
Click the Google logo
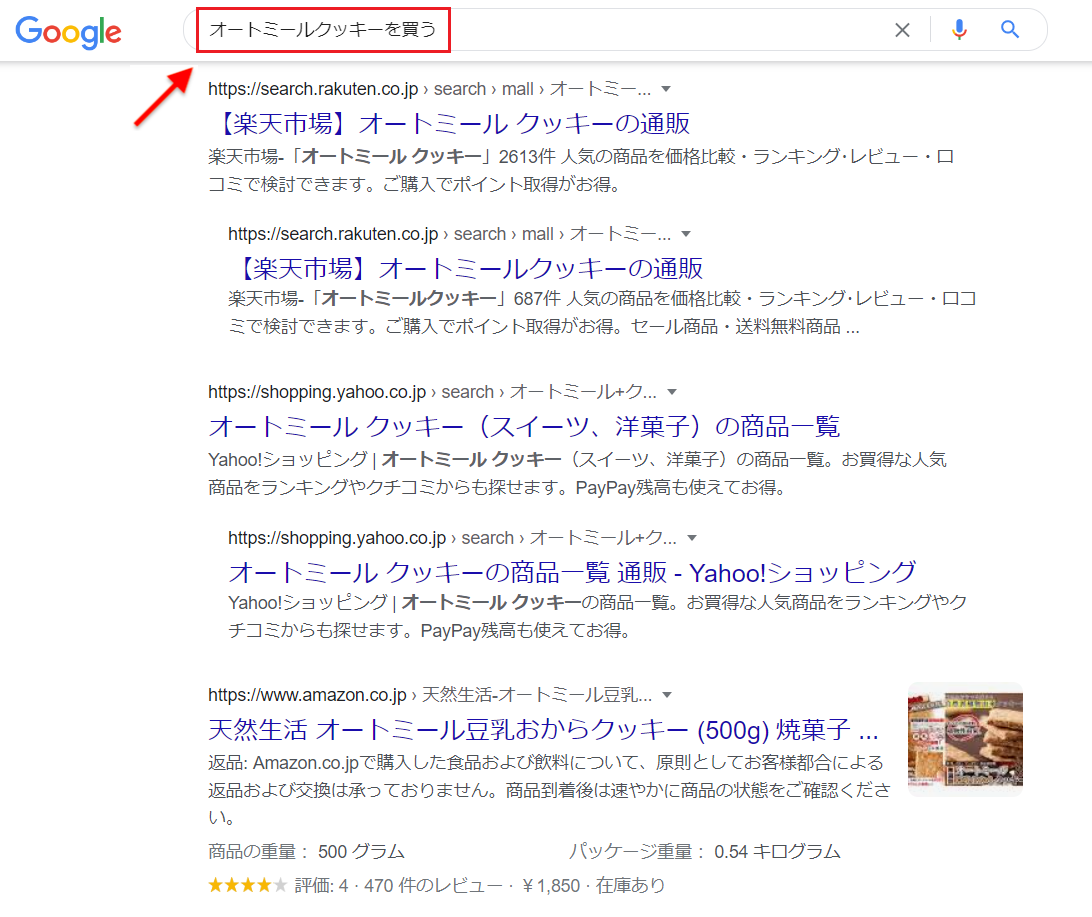click(x=68, y=31)
